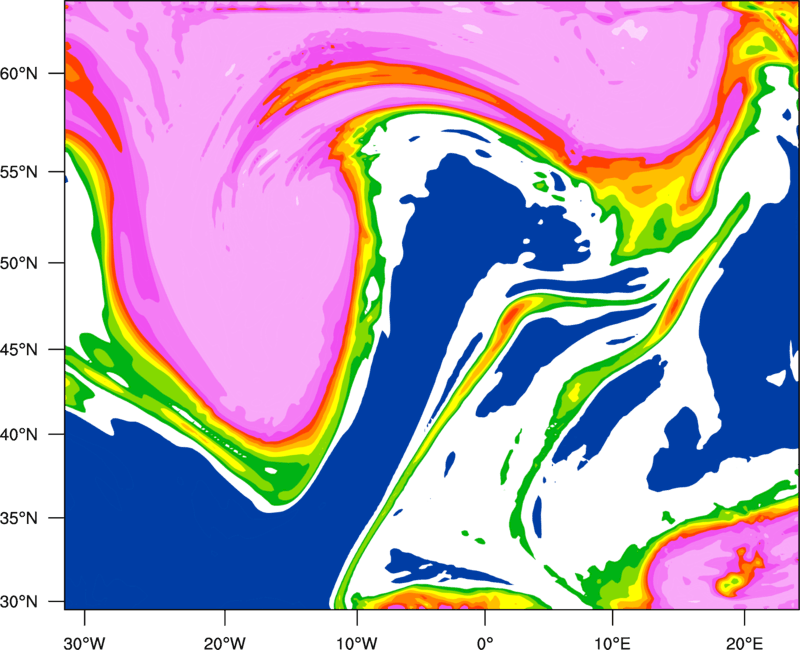Click the 20°E longitude label
Screen dimensions: 800x650
coord(744,643)
